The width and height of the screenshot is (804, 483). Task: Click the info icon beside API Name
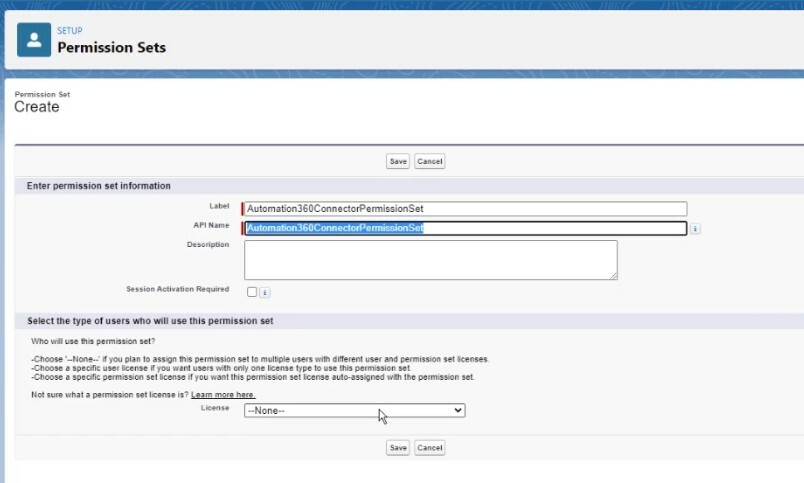point(695,229)
